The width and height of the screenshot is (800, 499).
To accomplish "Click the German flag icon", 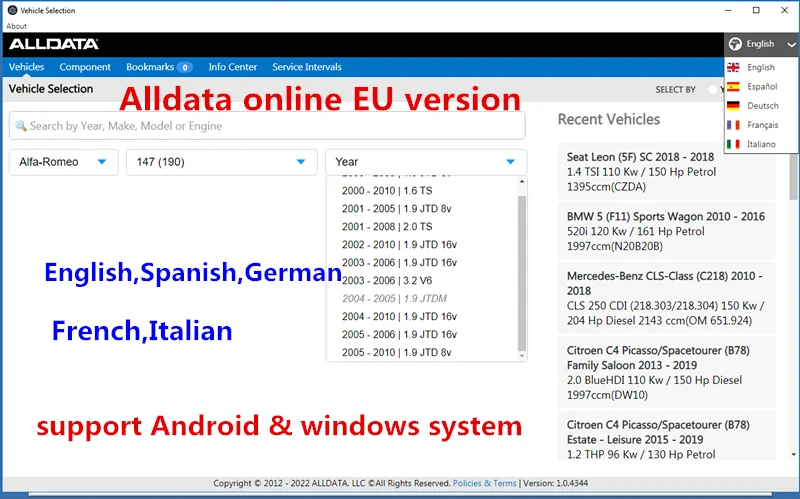I will click(x=733, y=106).
